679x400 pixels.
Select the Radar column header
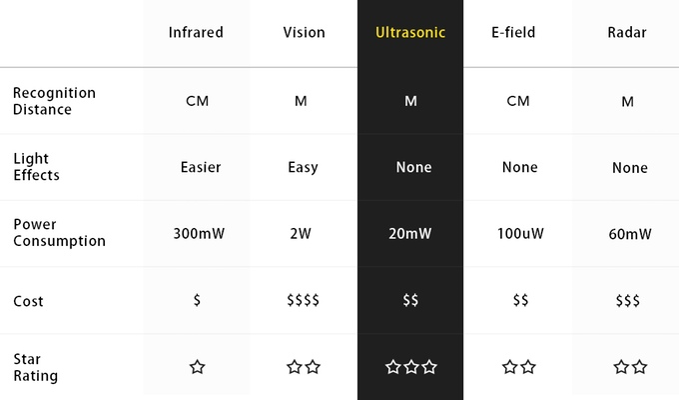point(628,33)
